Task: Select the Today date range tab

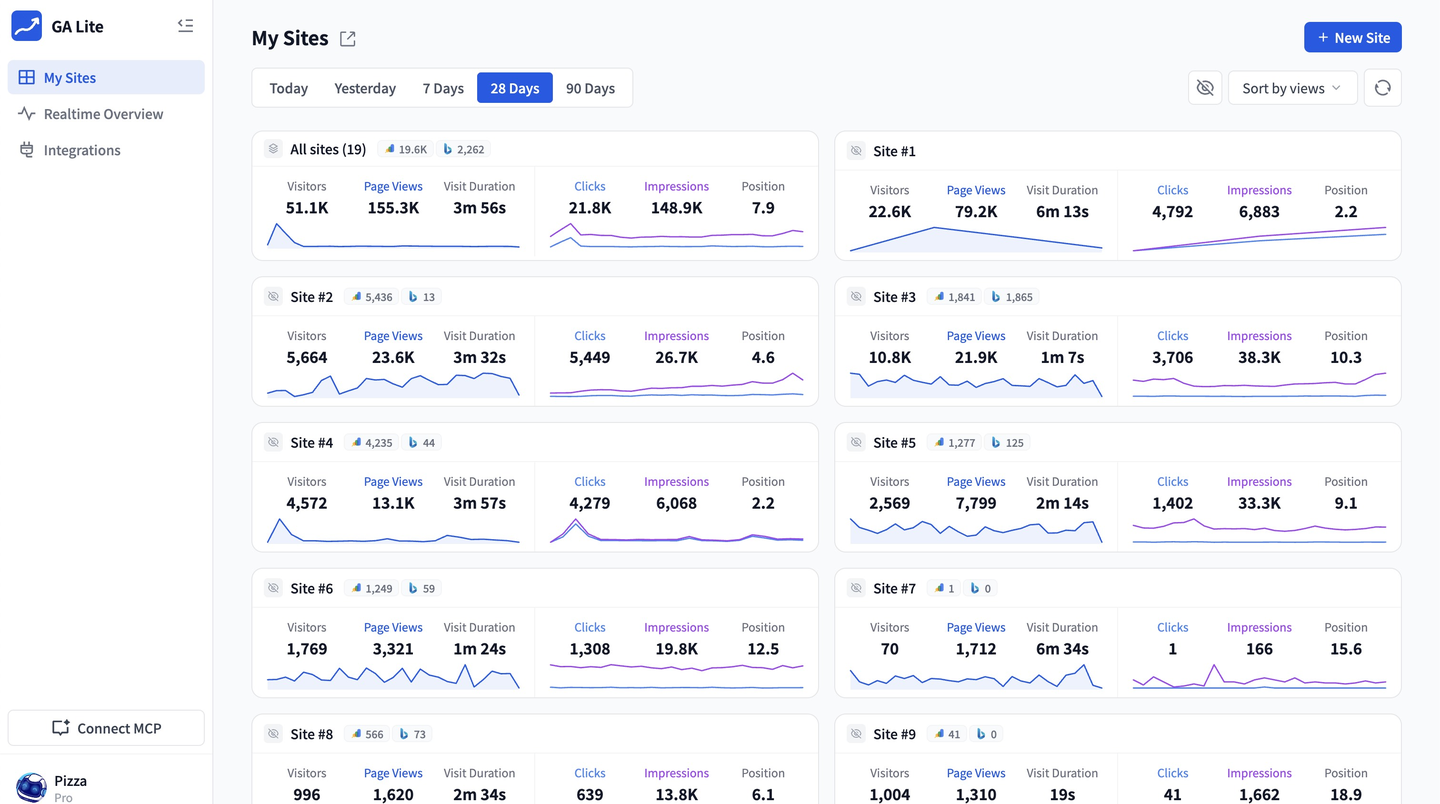Action: tap(289, 88)
